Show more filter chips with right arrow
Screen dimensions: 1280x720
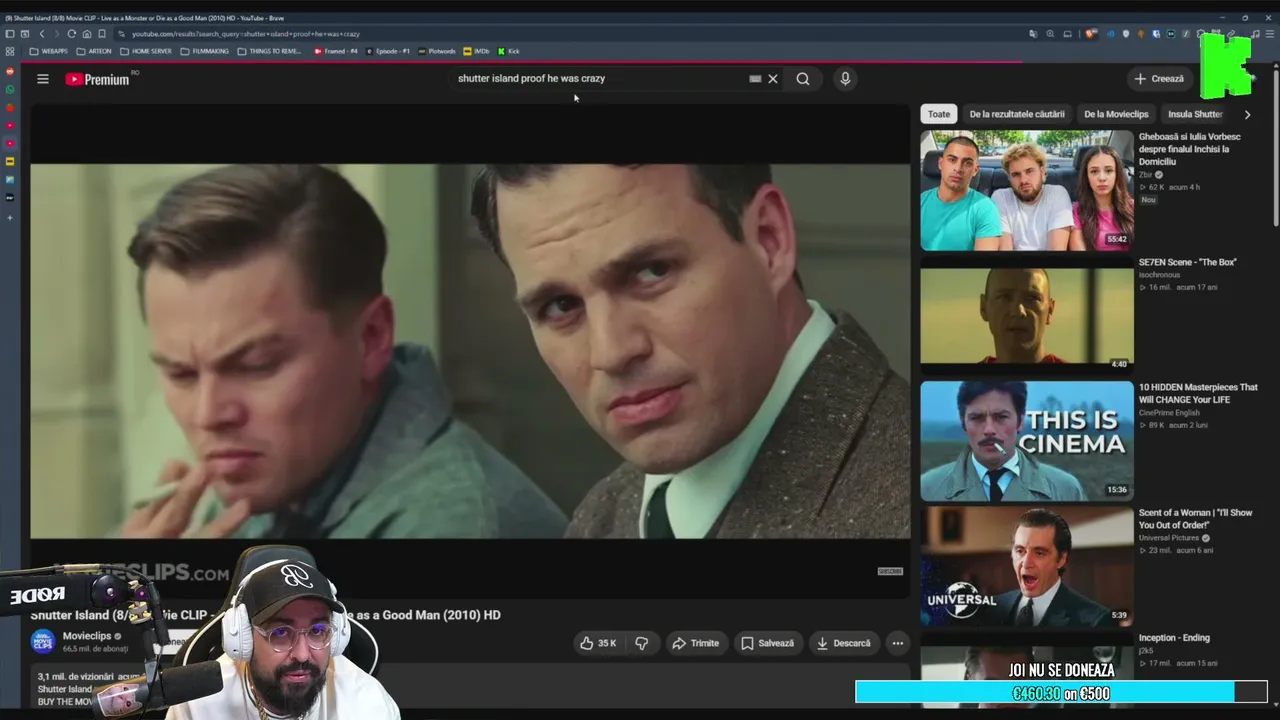coord(1247,114)
